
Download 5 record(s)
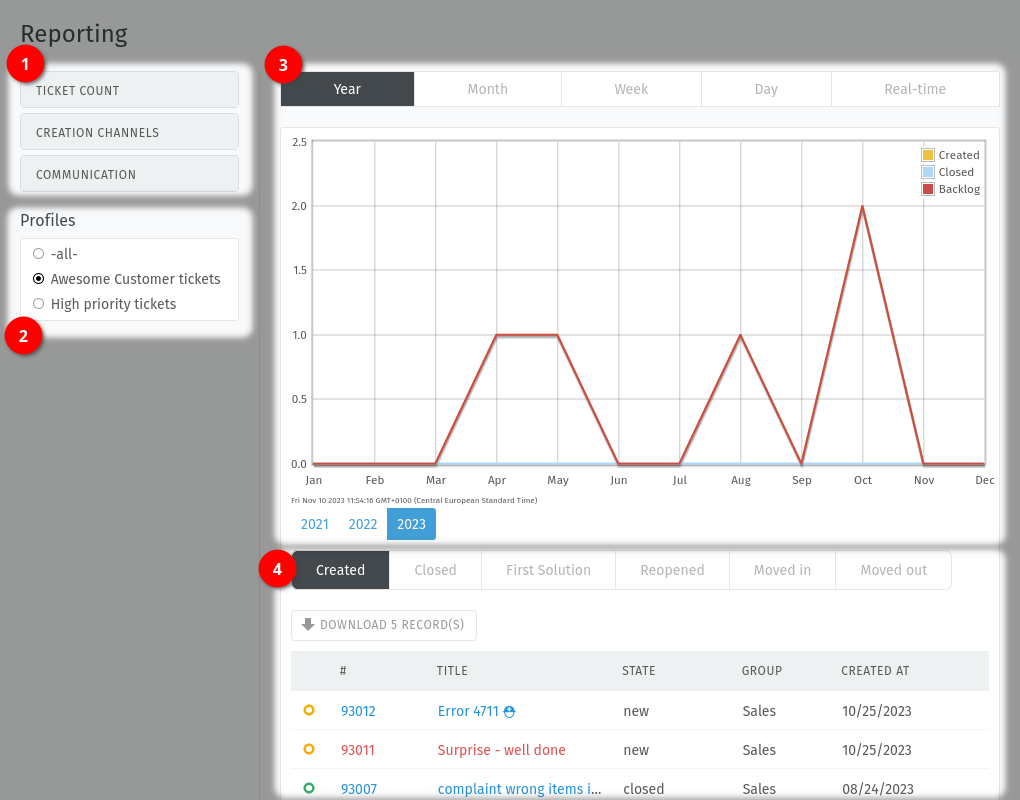pos(384,625)
